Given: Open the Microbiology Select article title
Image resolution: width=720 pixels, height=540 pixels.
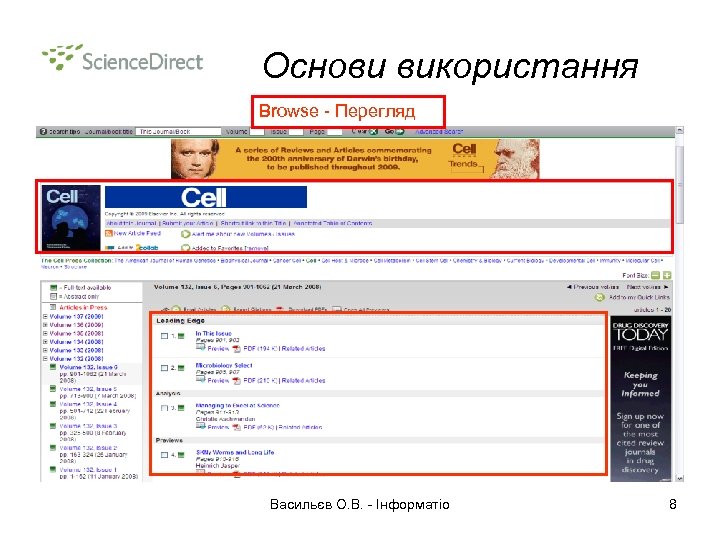Looking at the screenshot, I should tap(224, 366).
